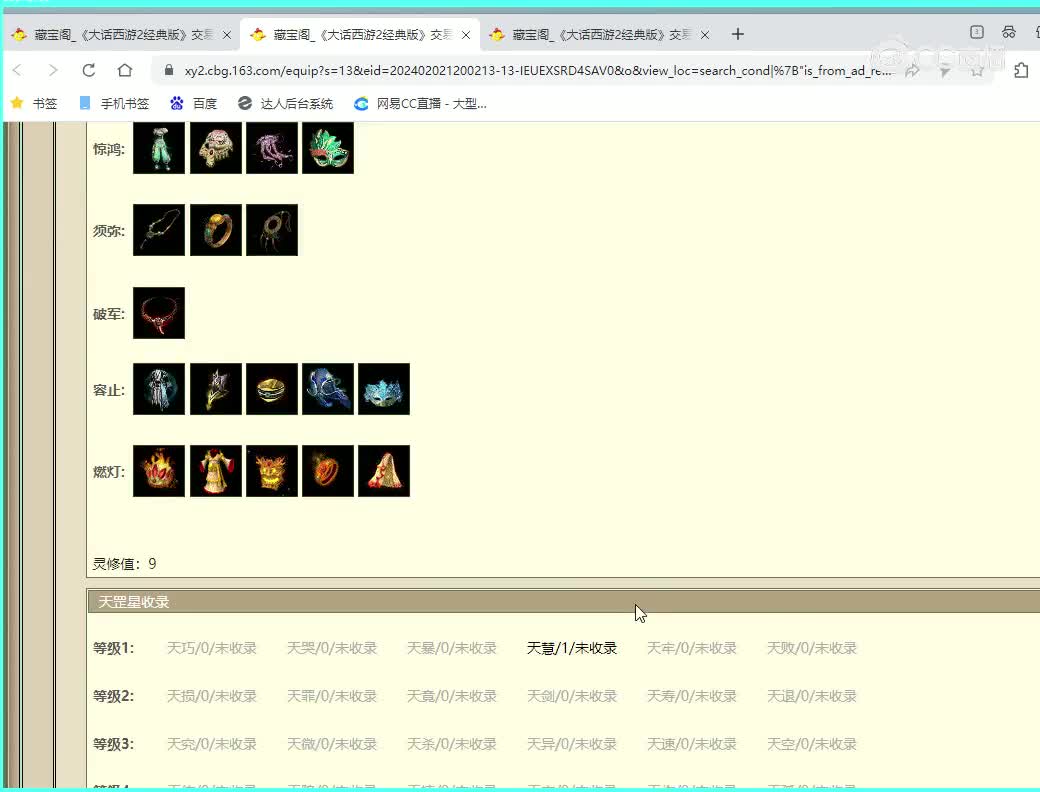Click the green feather mask in 惊鸿 row

328,148
